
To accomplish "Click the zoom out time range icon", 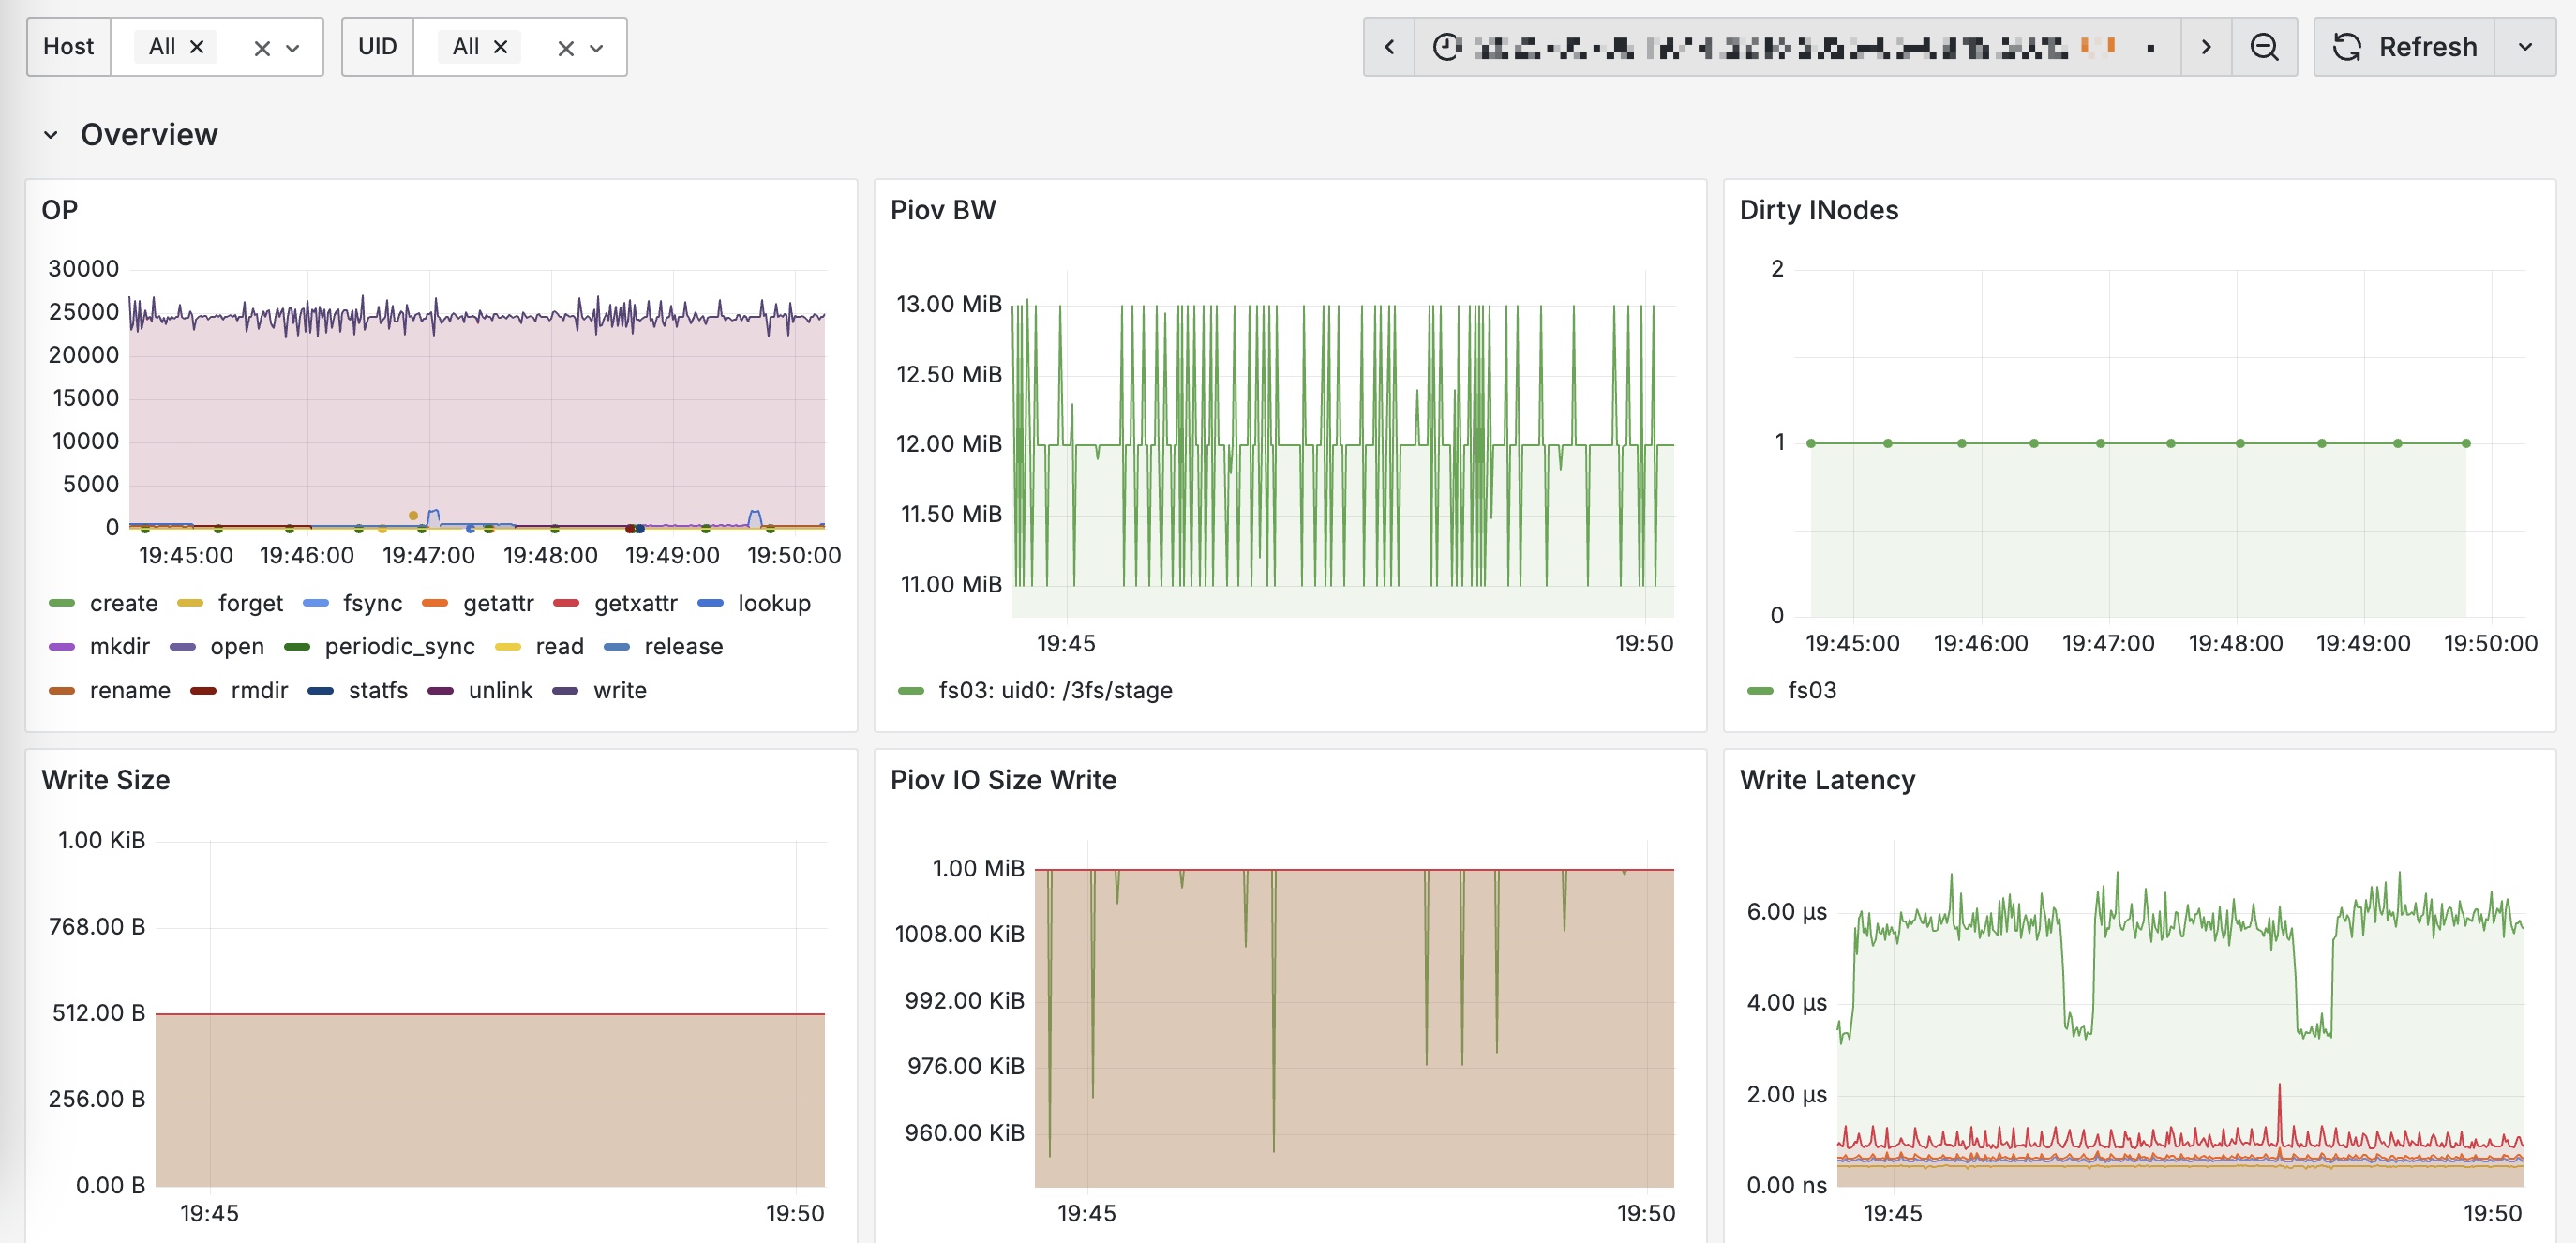I will pos(2264,47).
